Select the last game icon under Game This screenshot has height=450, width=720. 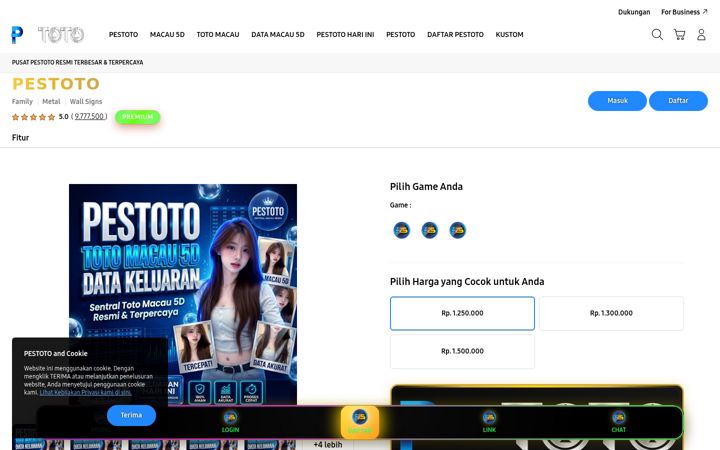(457, 230)
